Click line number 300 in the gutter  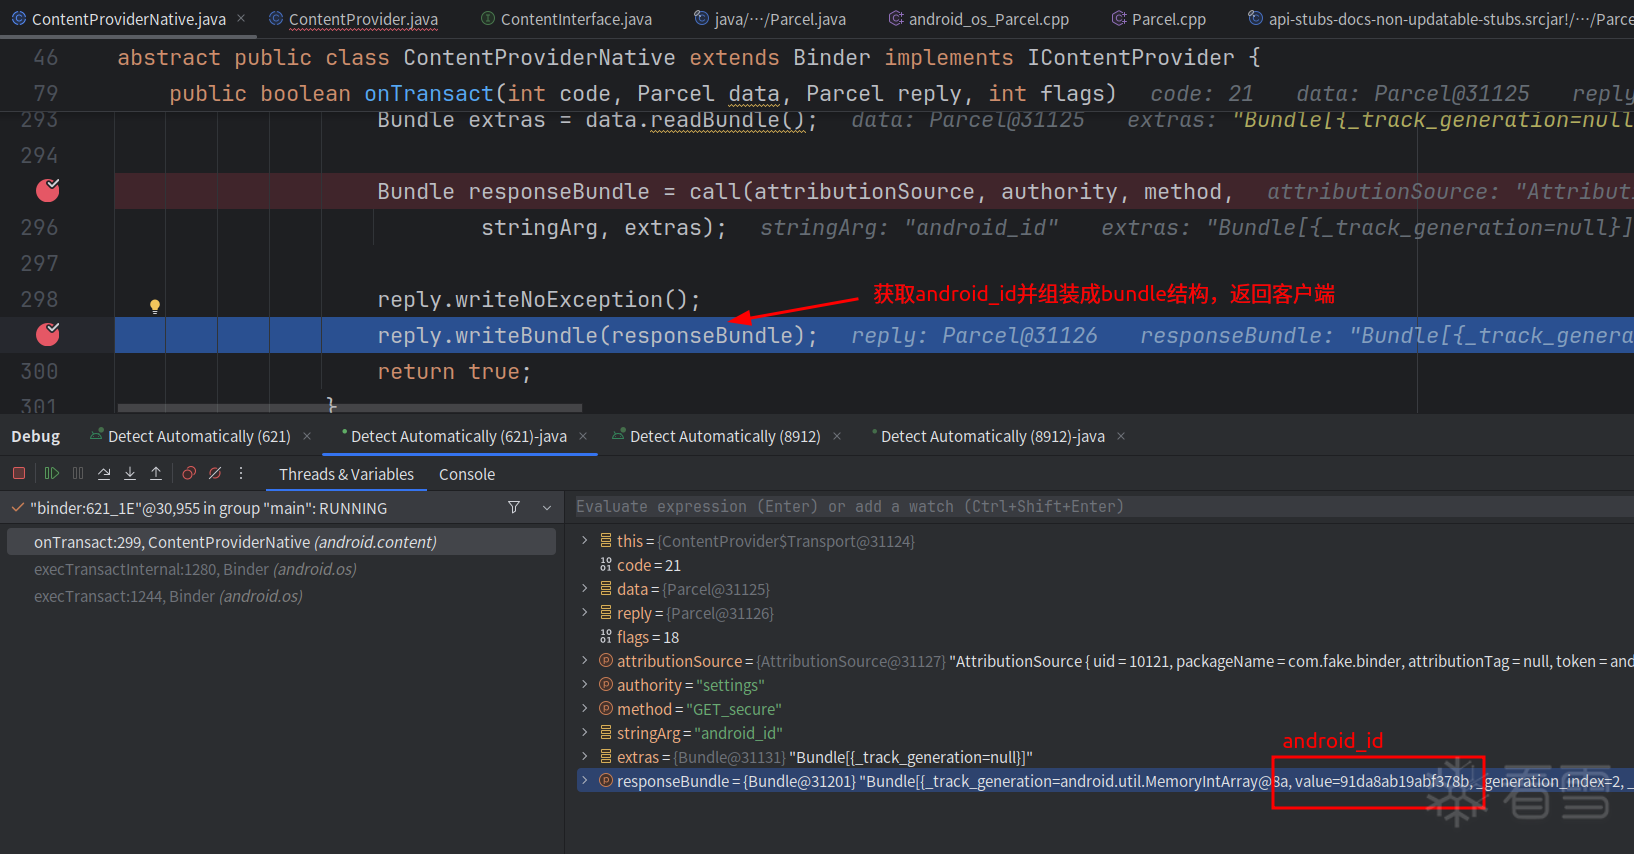click(39, 371)
